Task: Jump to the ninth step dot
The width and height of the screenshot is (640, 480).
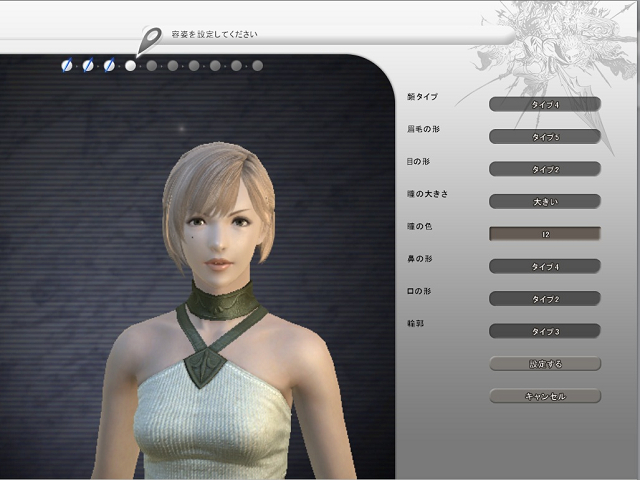Action: click(x=236, y=65)
